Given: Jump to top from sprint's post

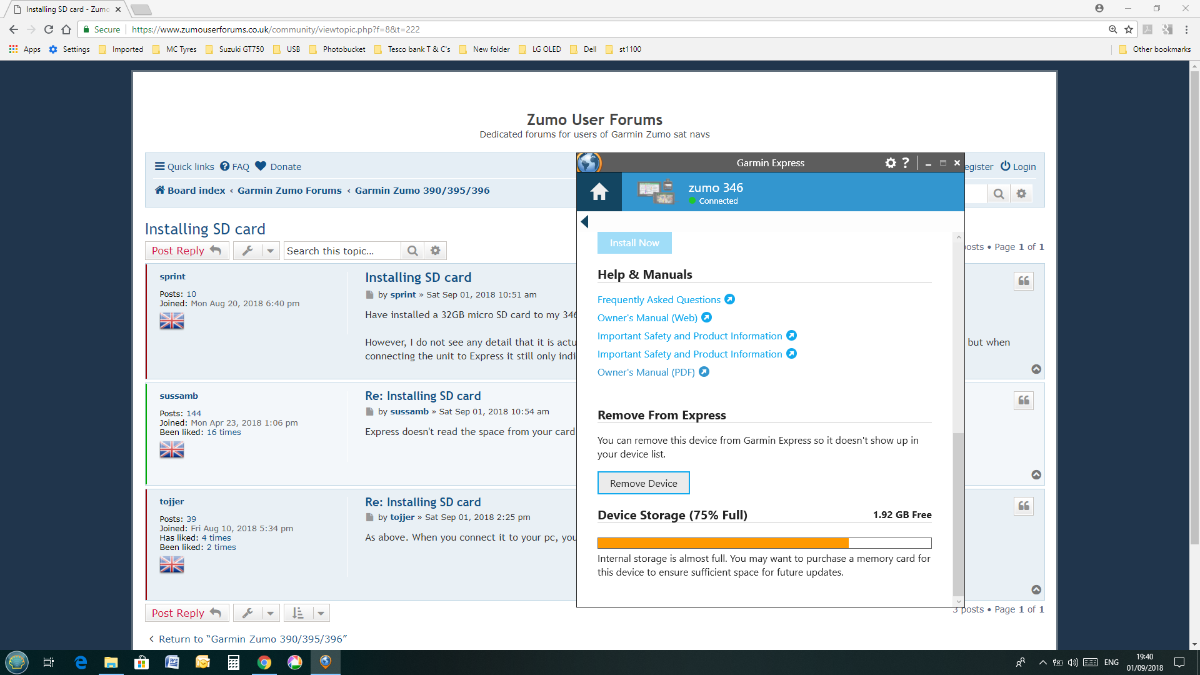Looking at the screenshot, I should click(x=1036, y=369).
